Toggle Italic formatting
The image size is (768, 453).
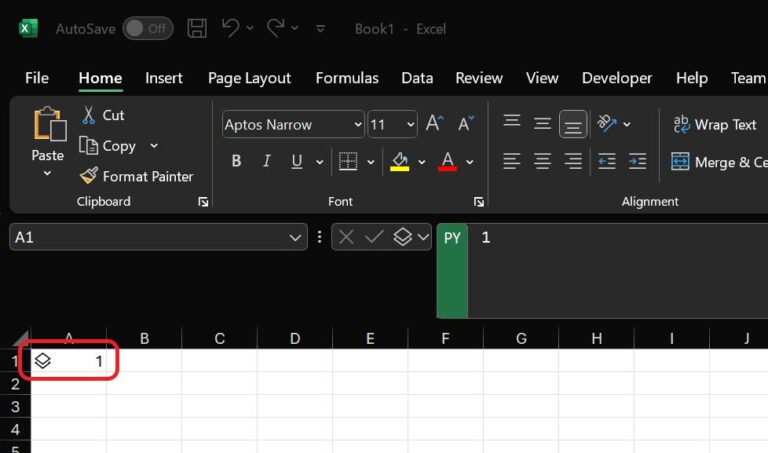click(x=266, y=161)
